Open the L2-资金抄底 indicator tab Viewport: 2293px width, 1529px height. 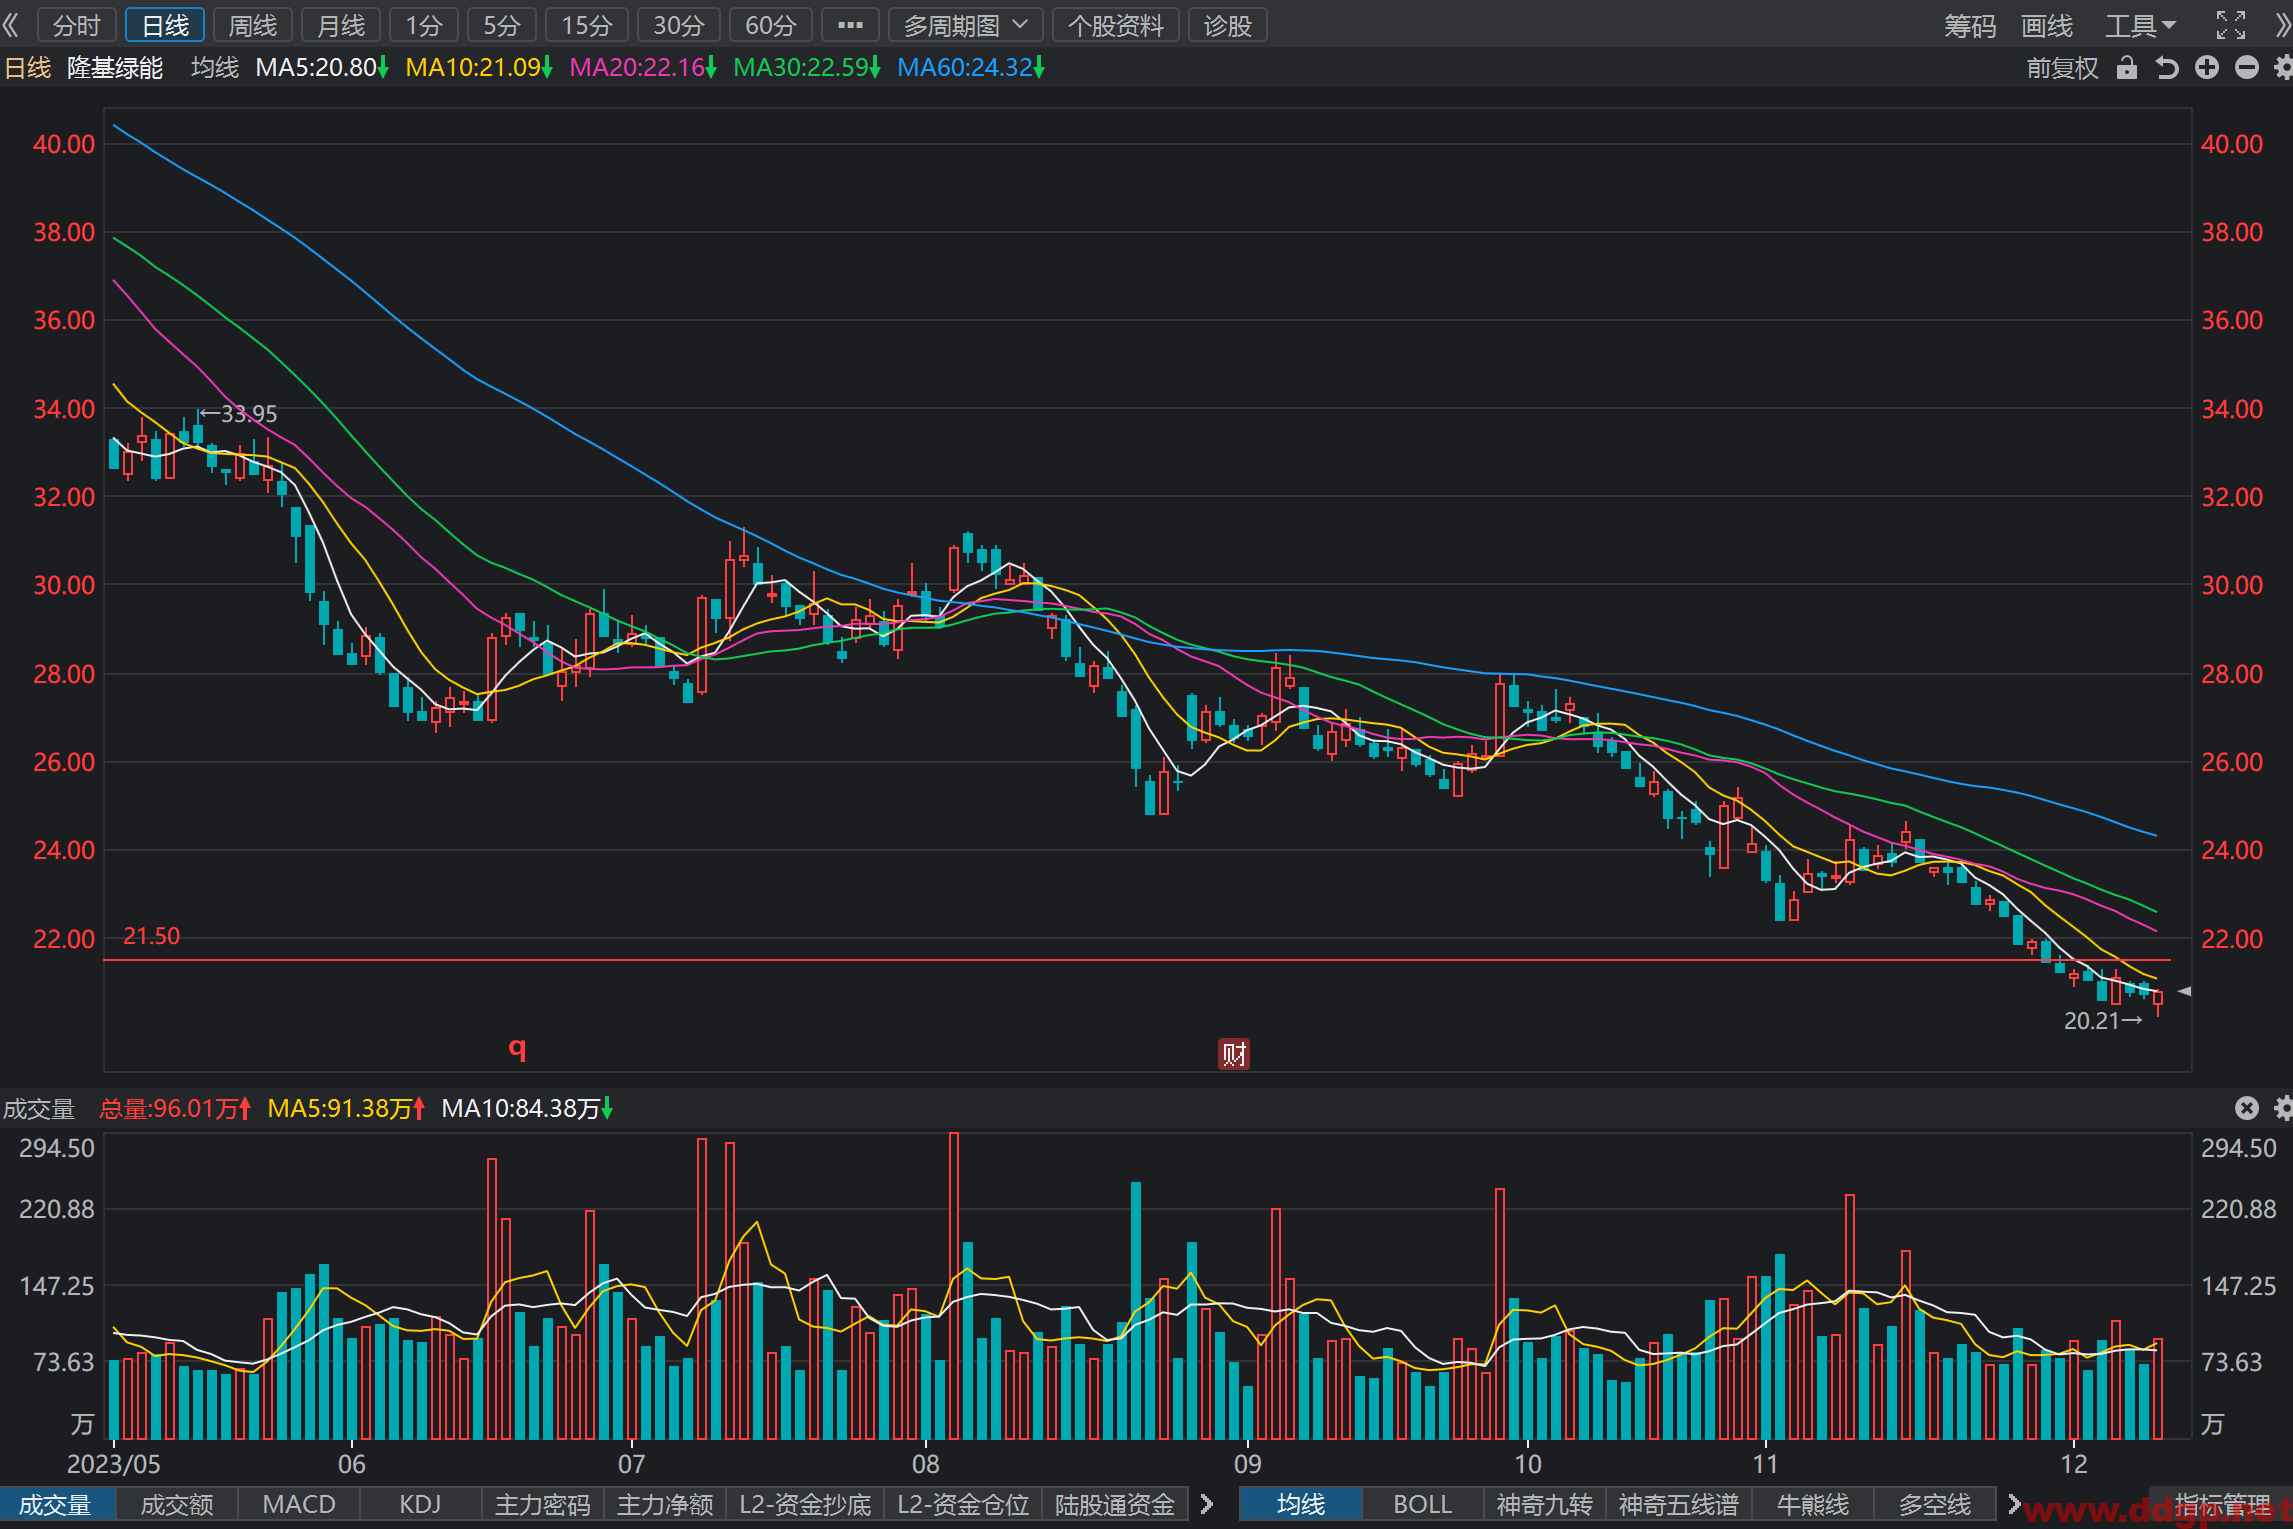click(x=805, y=1504)
